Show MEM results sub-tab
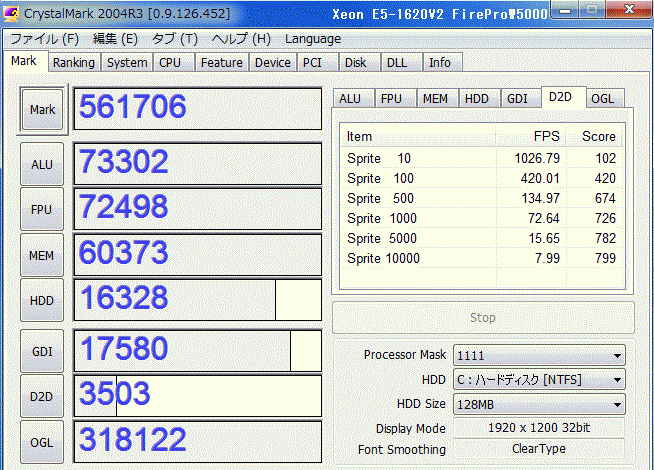Image resolution: width=654 pixels, height=470 pixels. 438,98
